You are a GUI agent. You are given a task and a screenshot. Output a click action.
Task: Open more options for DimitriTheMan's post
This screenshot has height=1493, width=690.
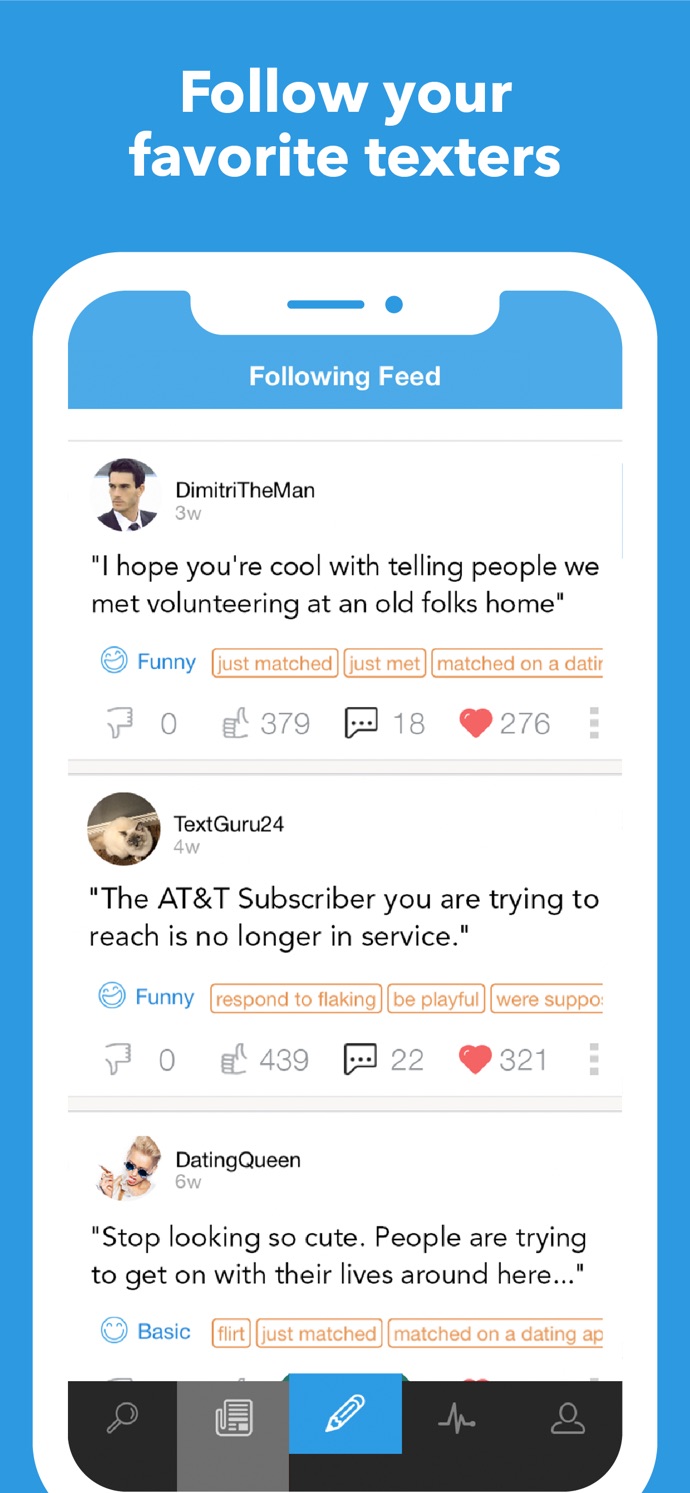tap(594, 723)
